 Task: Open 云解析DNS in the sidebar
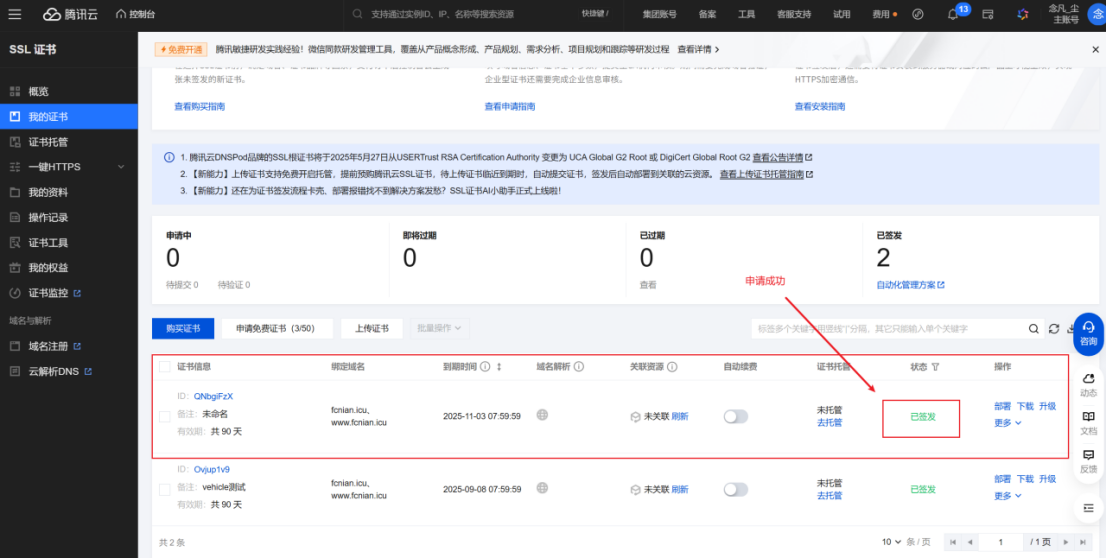coord(68,371)
